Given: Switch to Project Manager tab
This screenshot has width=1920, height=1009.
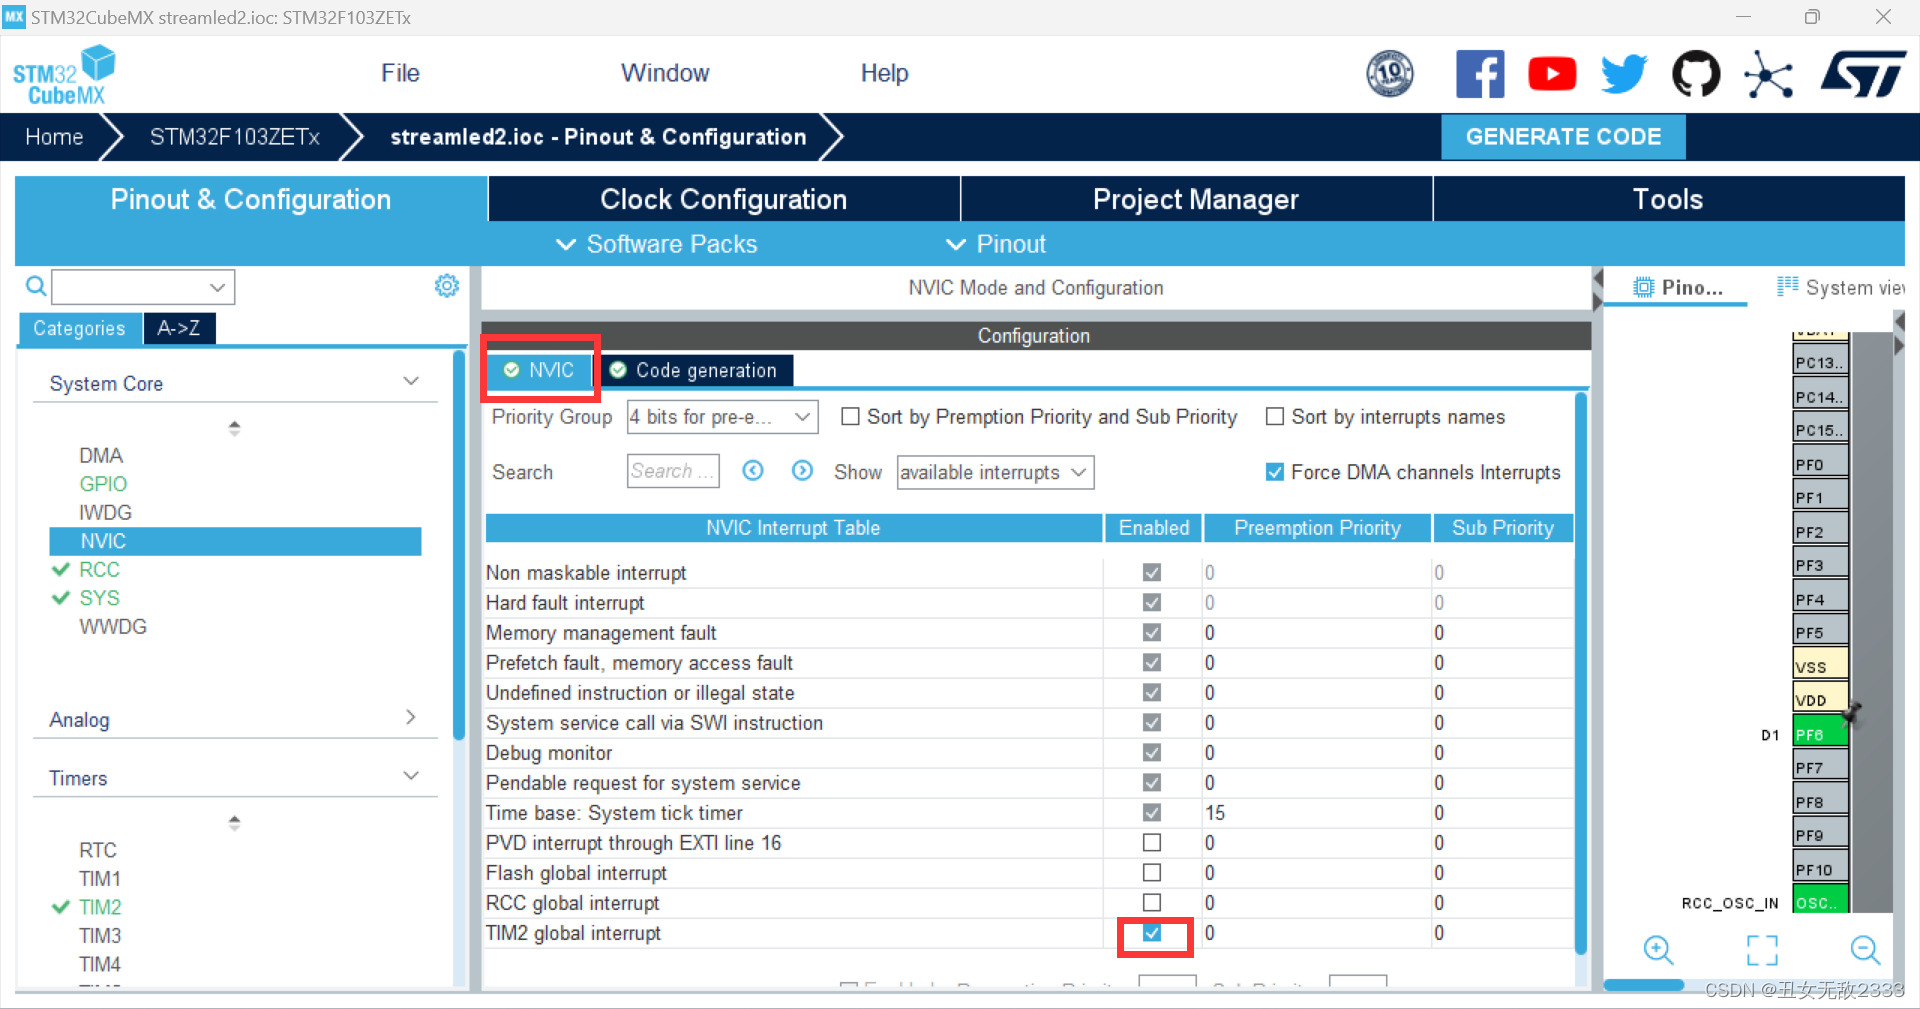Looking at the screenshot, I should (1196, 199).
